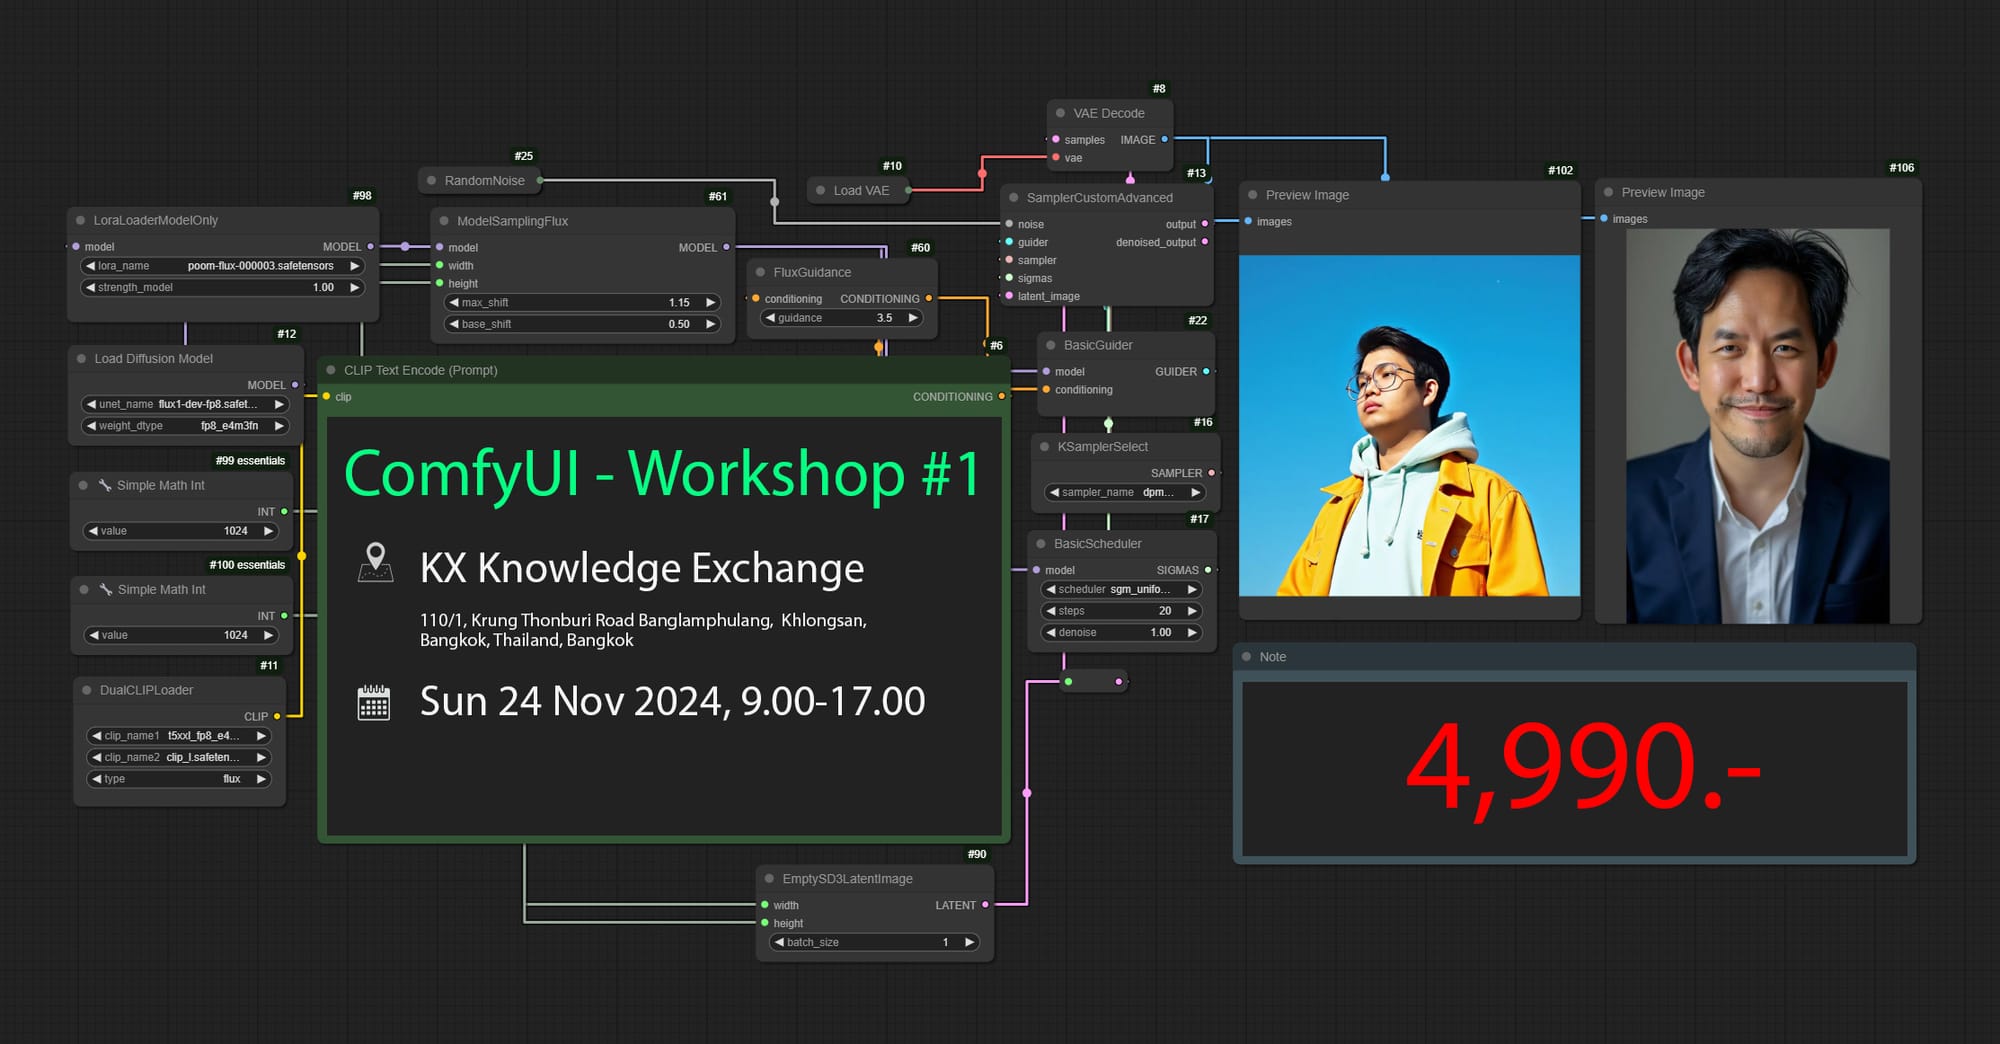Click the MODEL output port of Load Diffusion Model
Screen dimensions: 2000x1044
pos(295,385)
